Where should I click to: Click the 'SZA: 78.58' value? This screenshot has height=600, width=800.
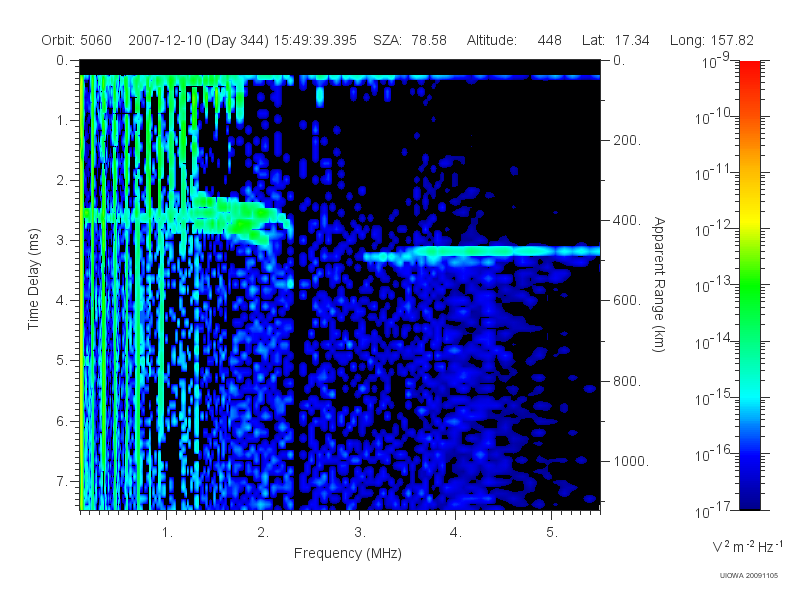coord(410,40)
